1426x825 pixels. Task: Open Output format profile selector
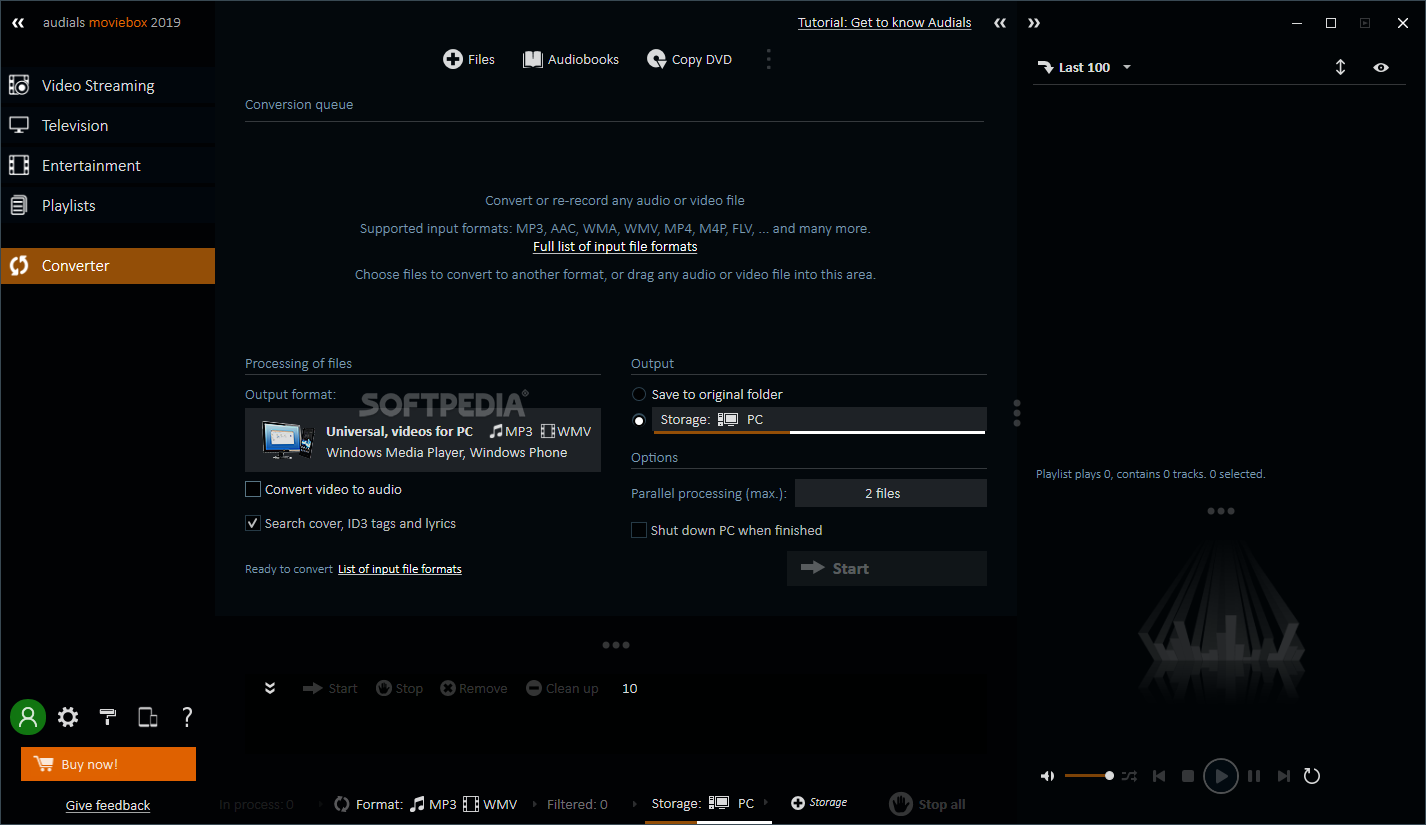[423, 441]
